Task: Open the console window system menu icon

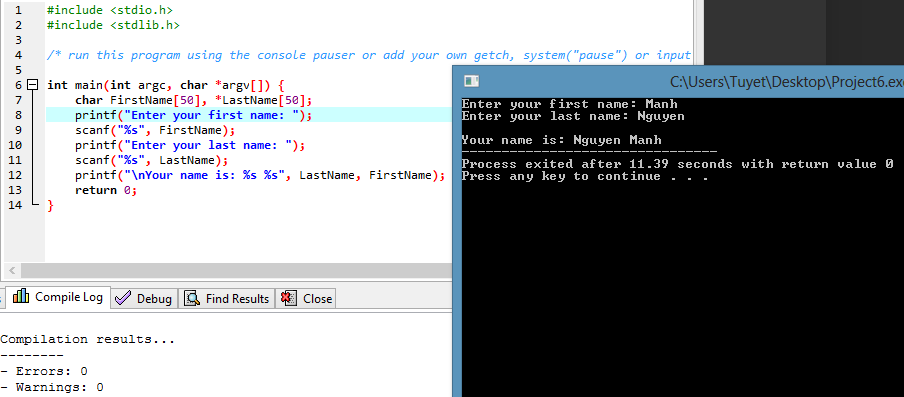Action: tap(472, 82)
